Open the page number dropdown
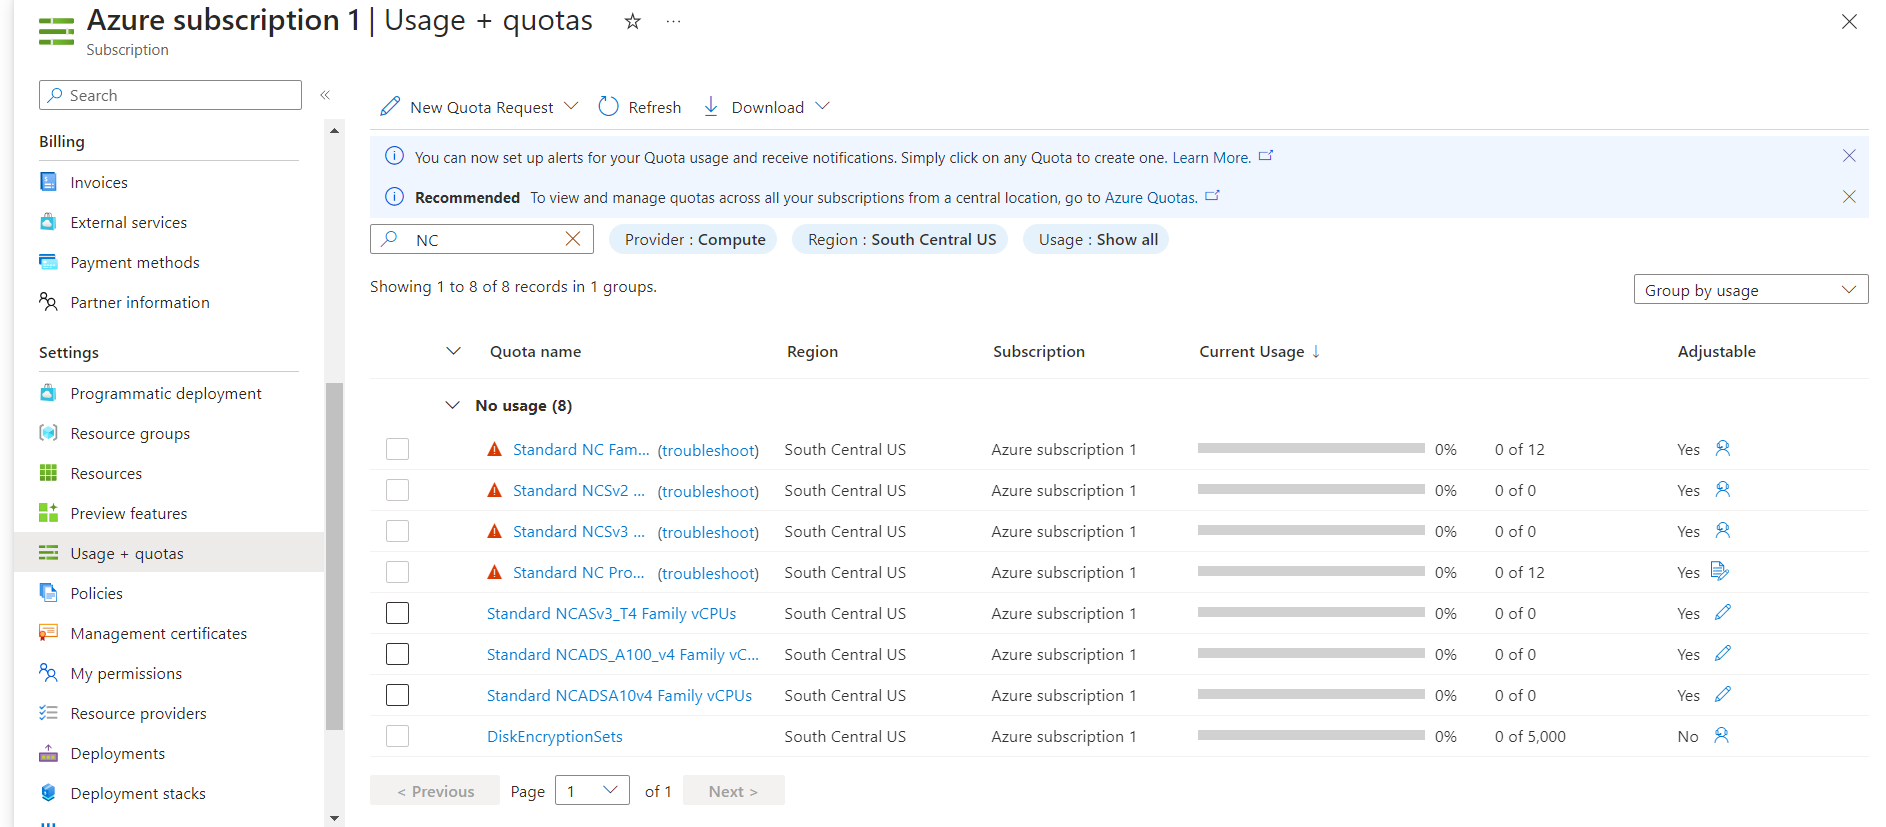 (x=592, y=791)
